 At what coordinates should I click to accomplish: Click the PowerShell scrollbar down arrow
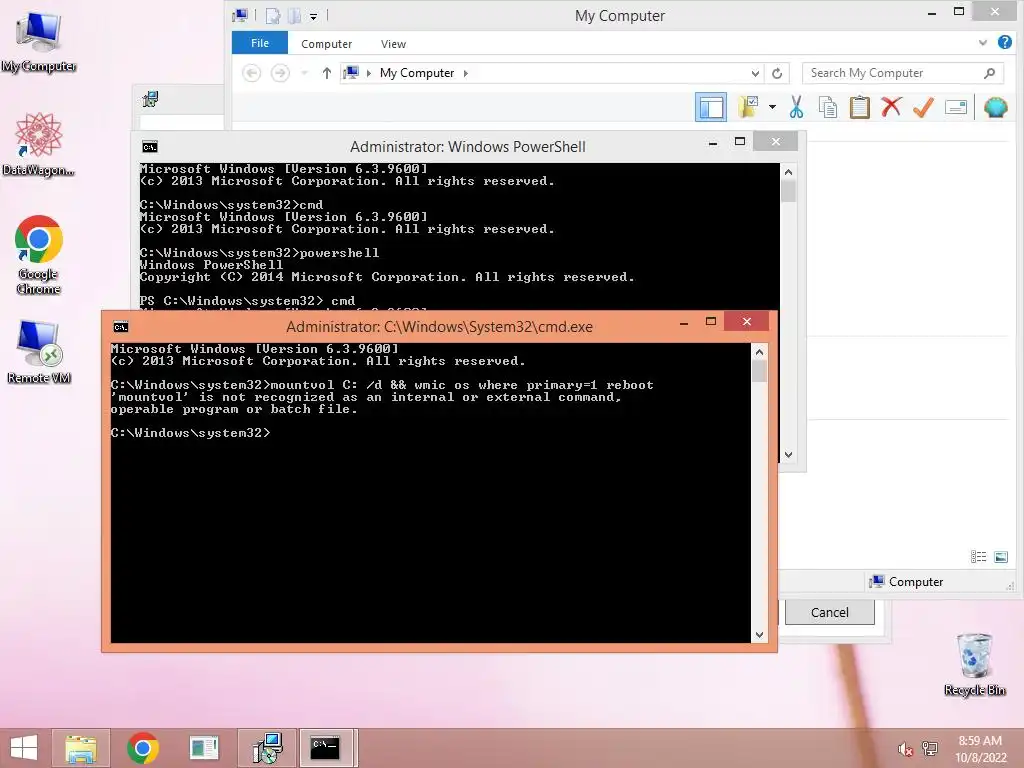[x=788, y=455]
